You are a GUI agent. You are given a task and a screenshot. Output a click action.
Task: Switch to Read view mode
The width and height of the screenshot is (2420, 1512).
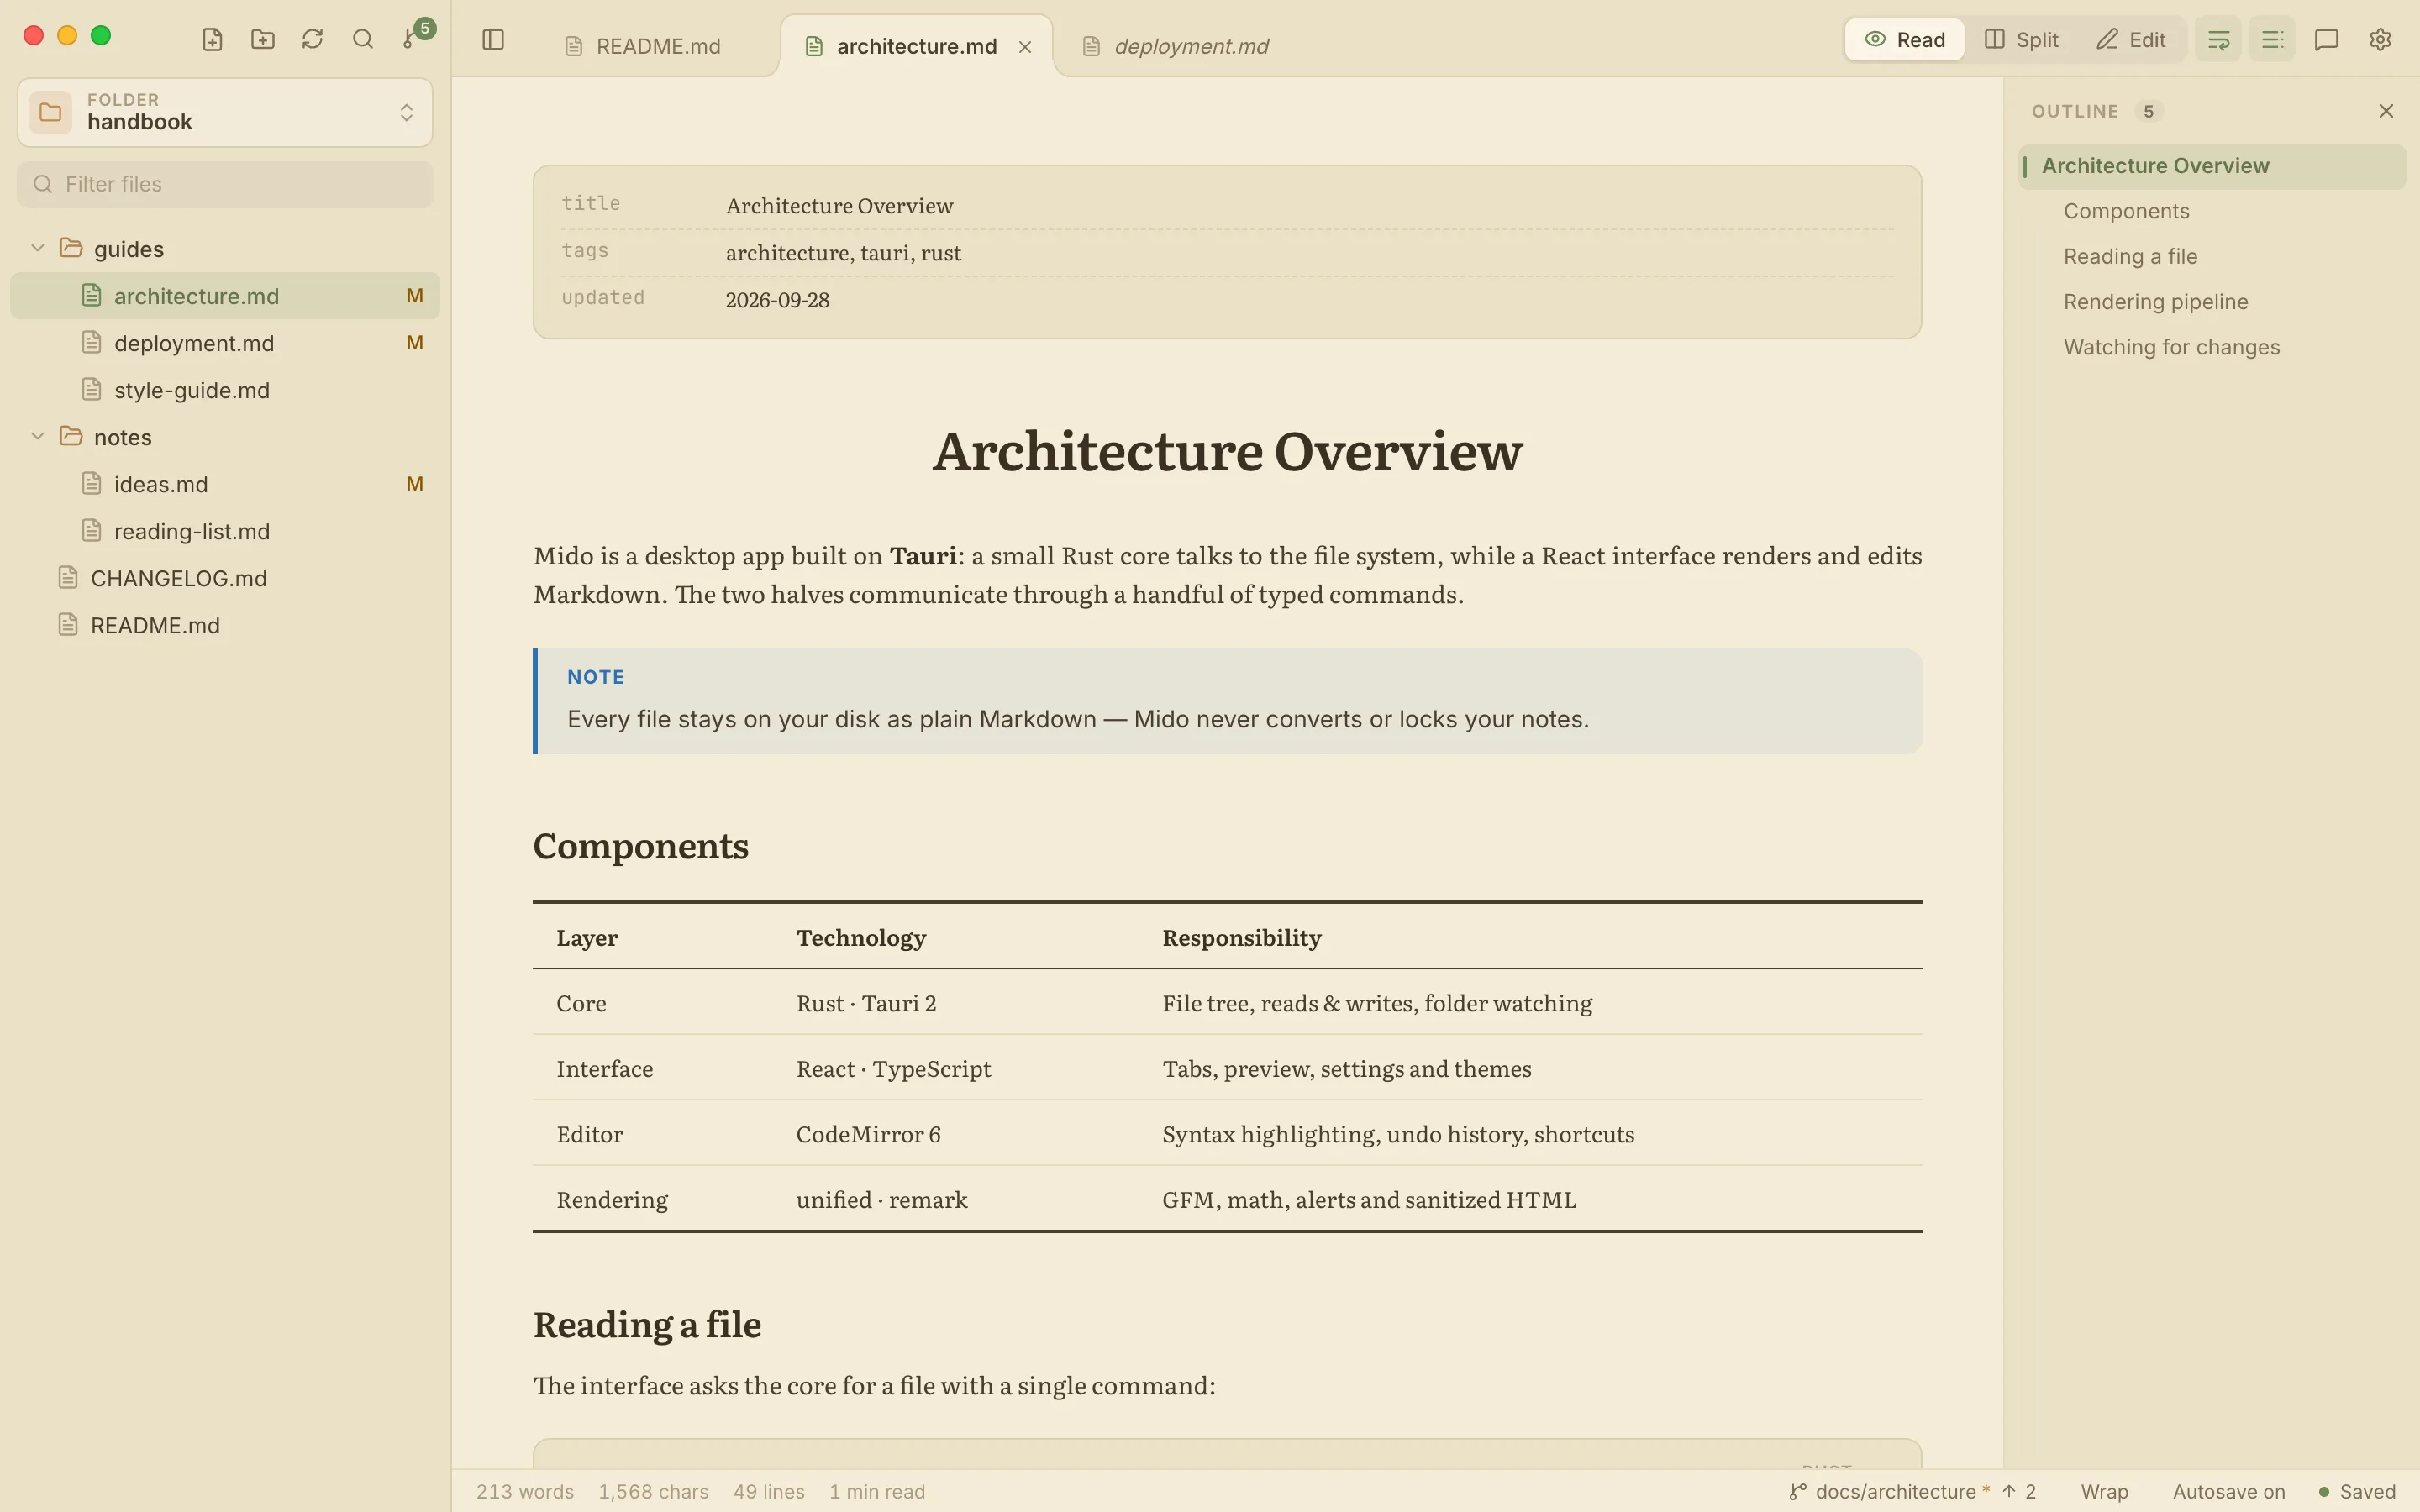pos(1904,39)
